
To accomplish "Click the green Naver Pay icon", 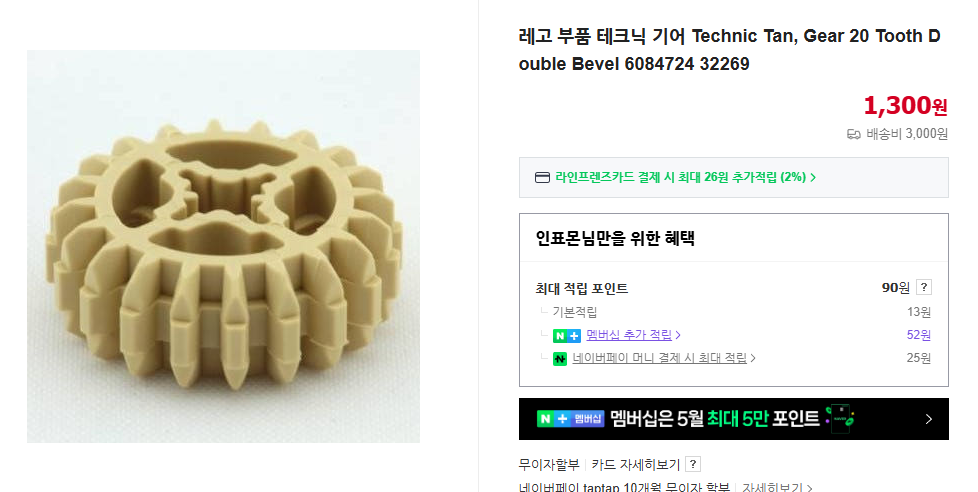I will 559,359.
